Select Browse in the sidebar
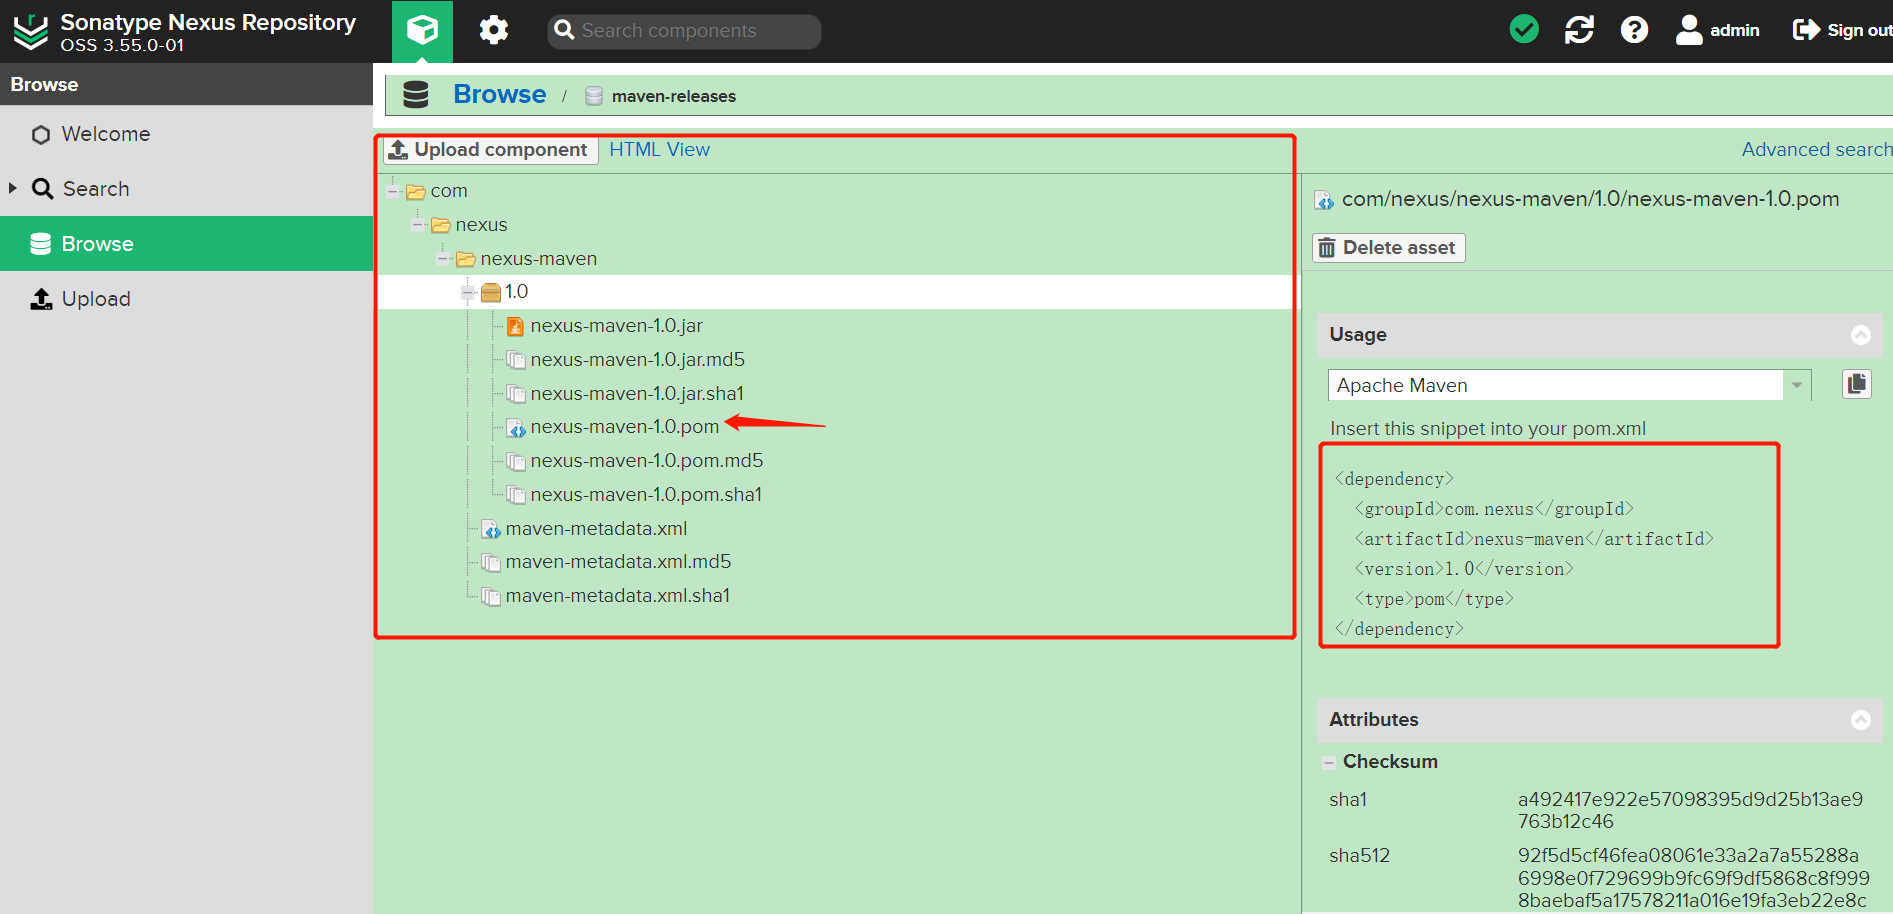Screen dimensions: 1893x914 tap(186, 244)
